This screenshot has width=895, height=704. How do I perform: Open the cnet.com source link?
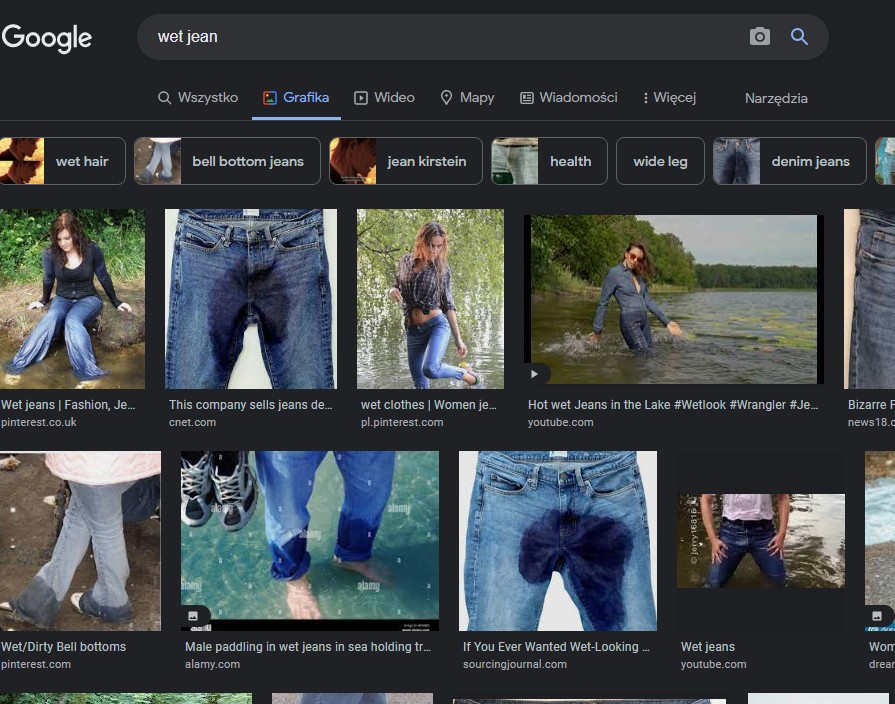192,422
